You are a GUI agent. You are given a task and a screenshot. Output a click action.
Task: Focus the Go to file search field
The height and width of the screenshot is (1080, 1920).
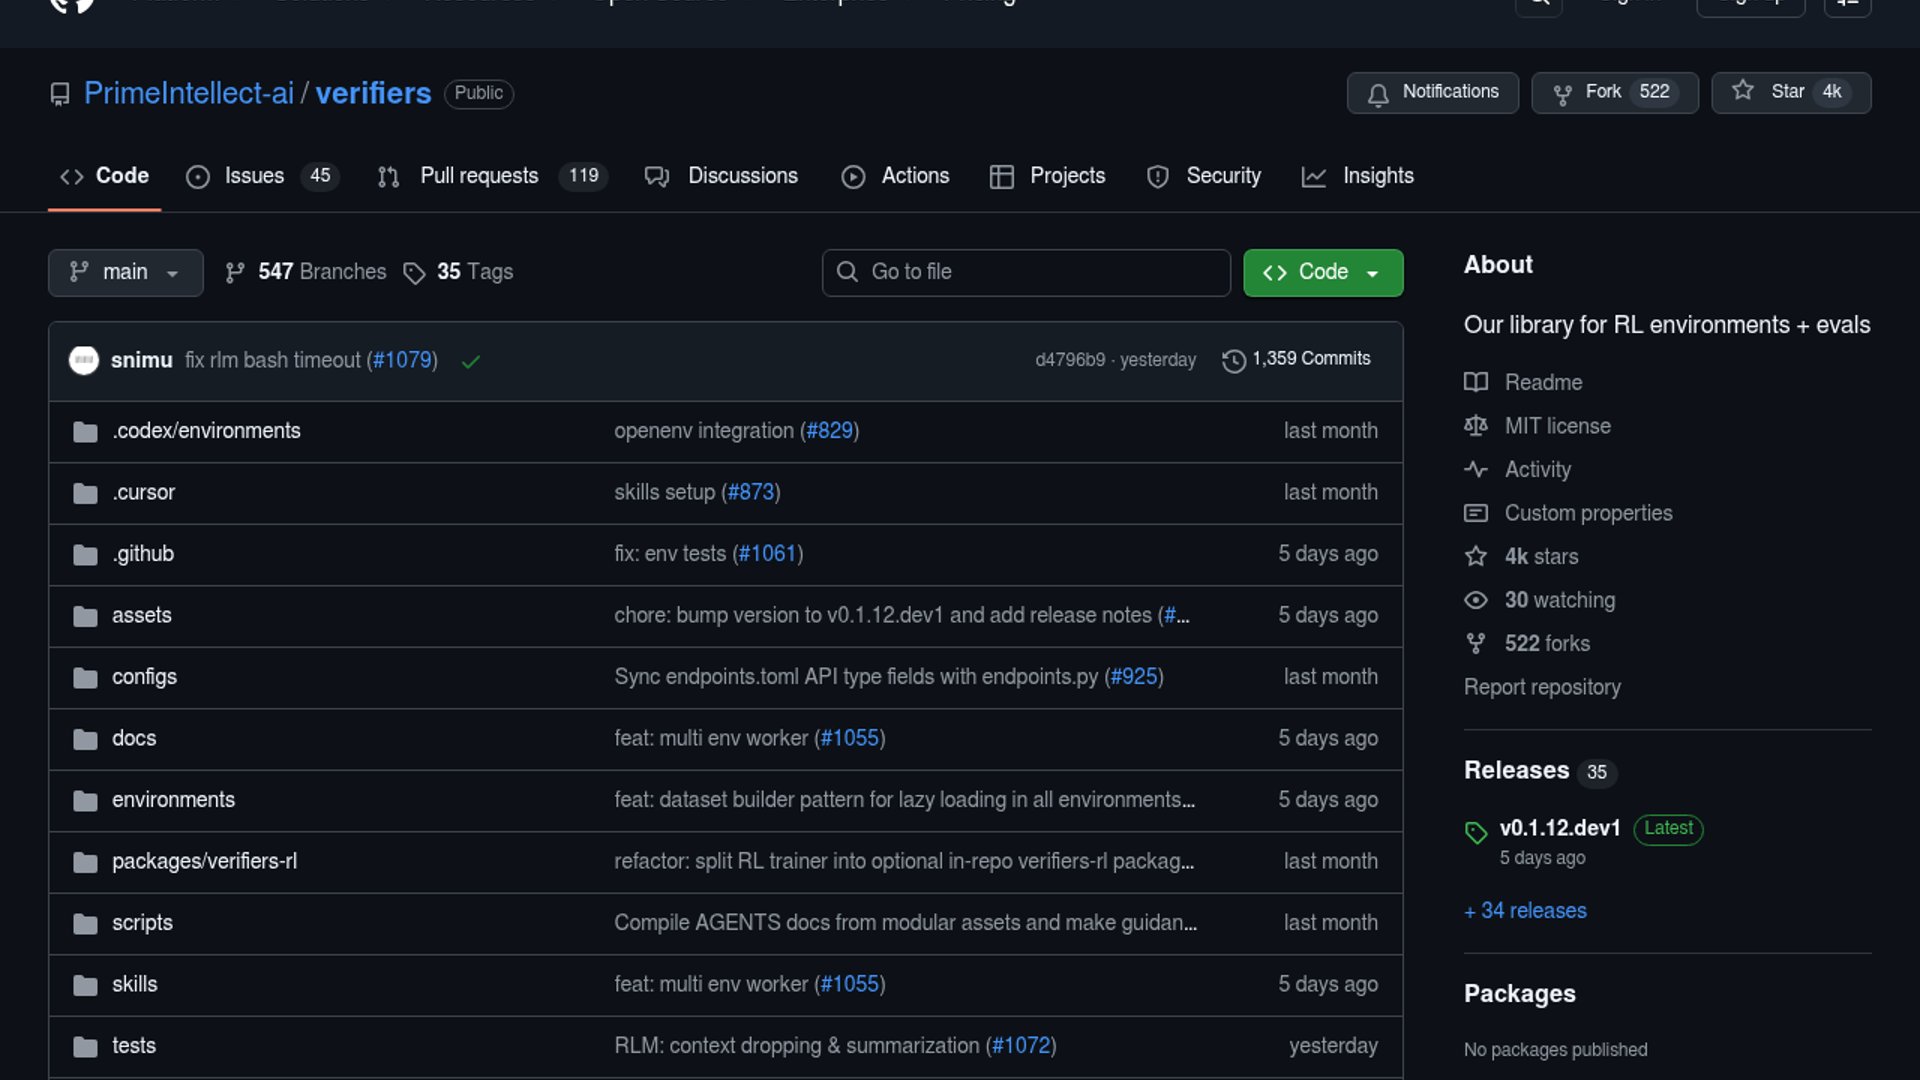point(1025,272)
